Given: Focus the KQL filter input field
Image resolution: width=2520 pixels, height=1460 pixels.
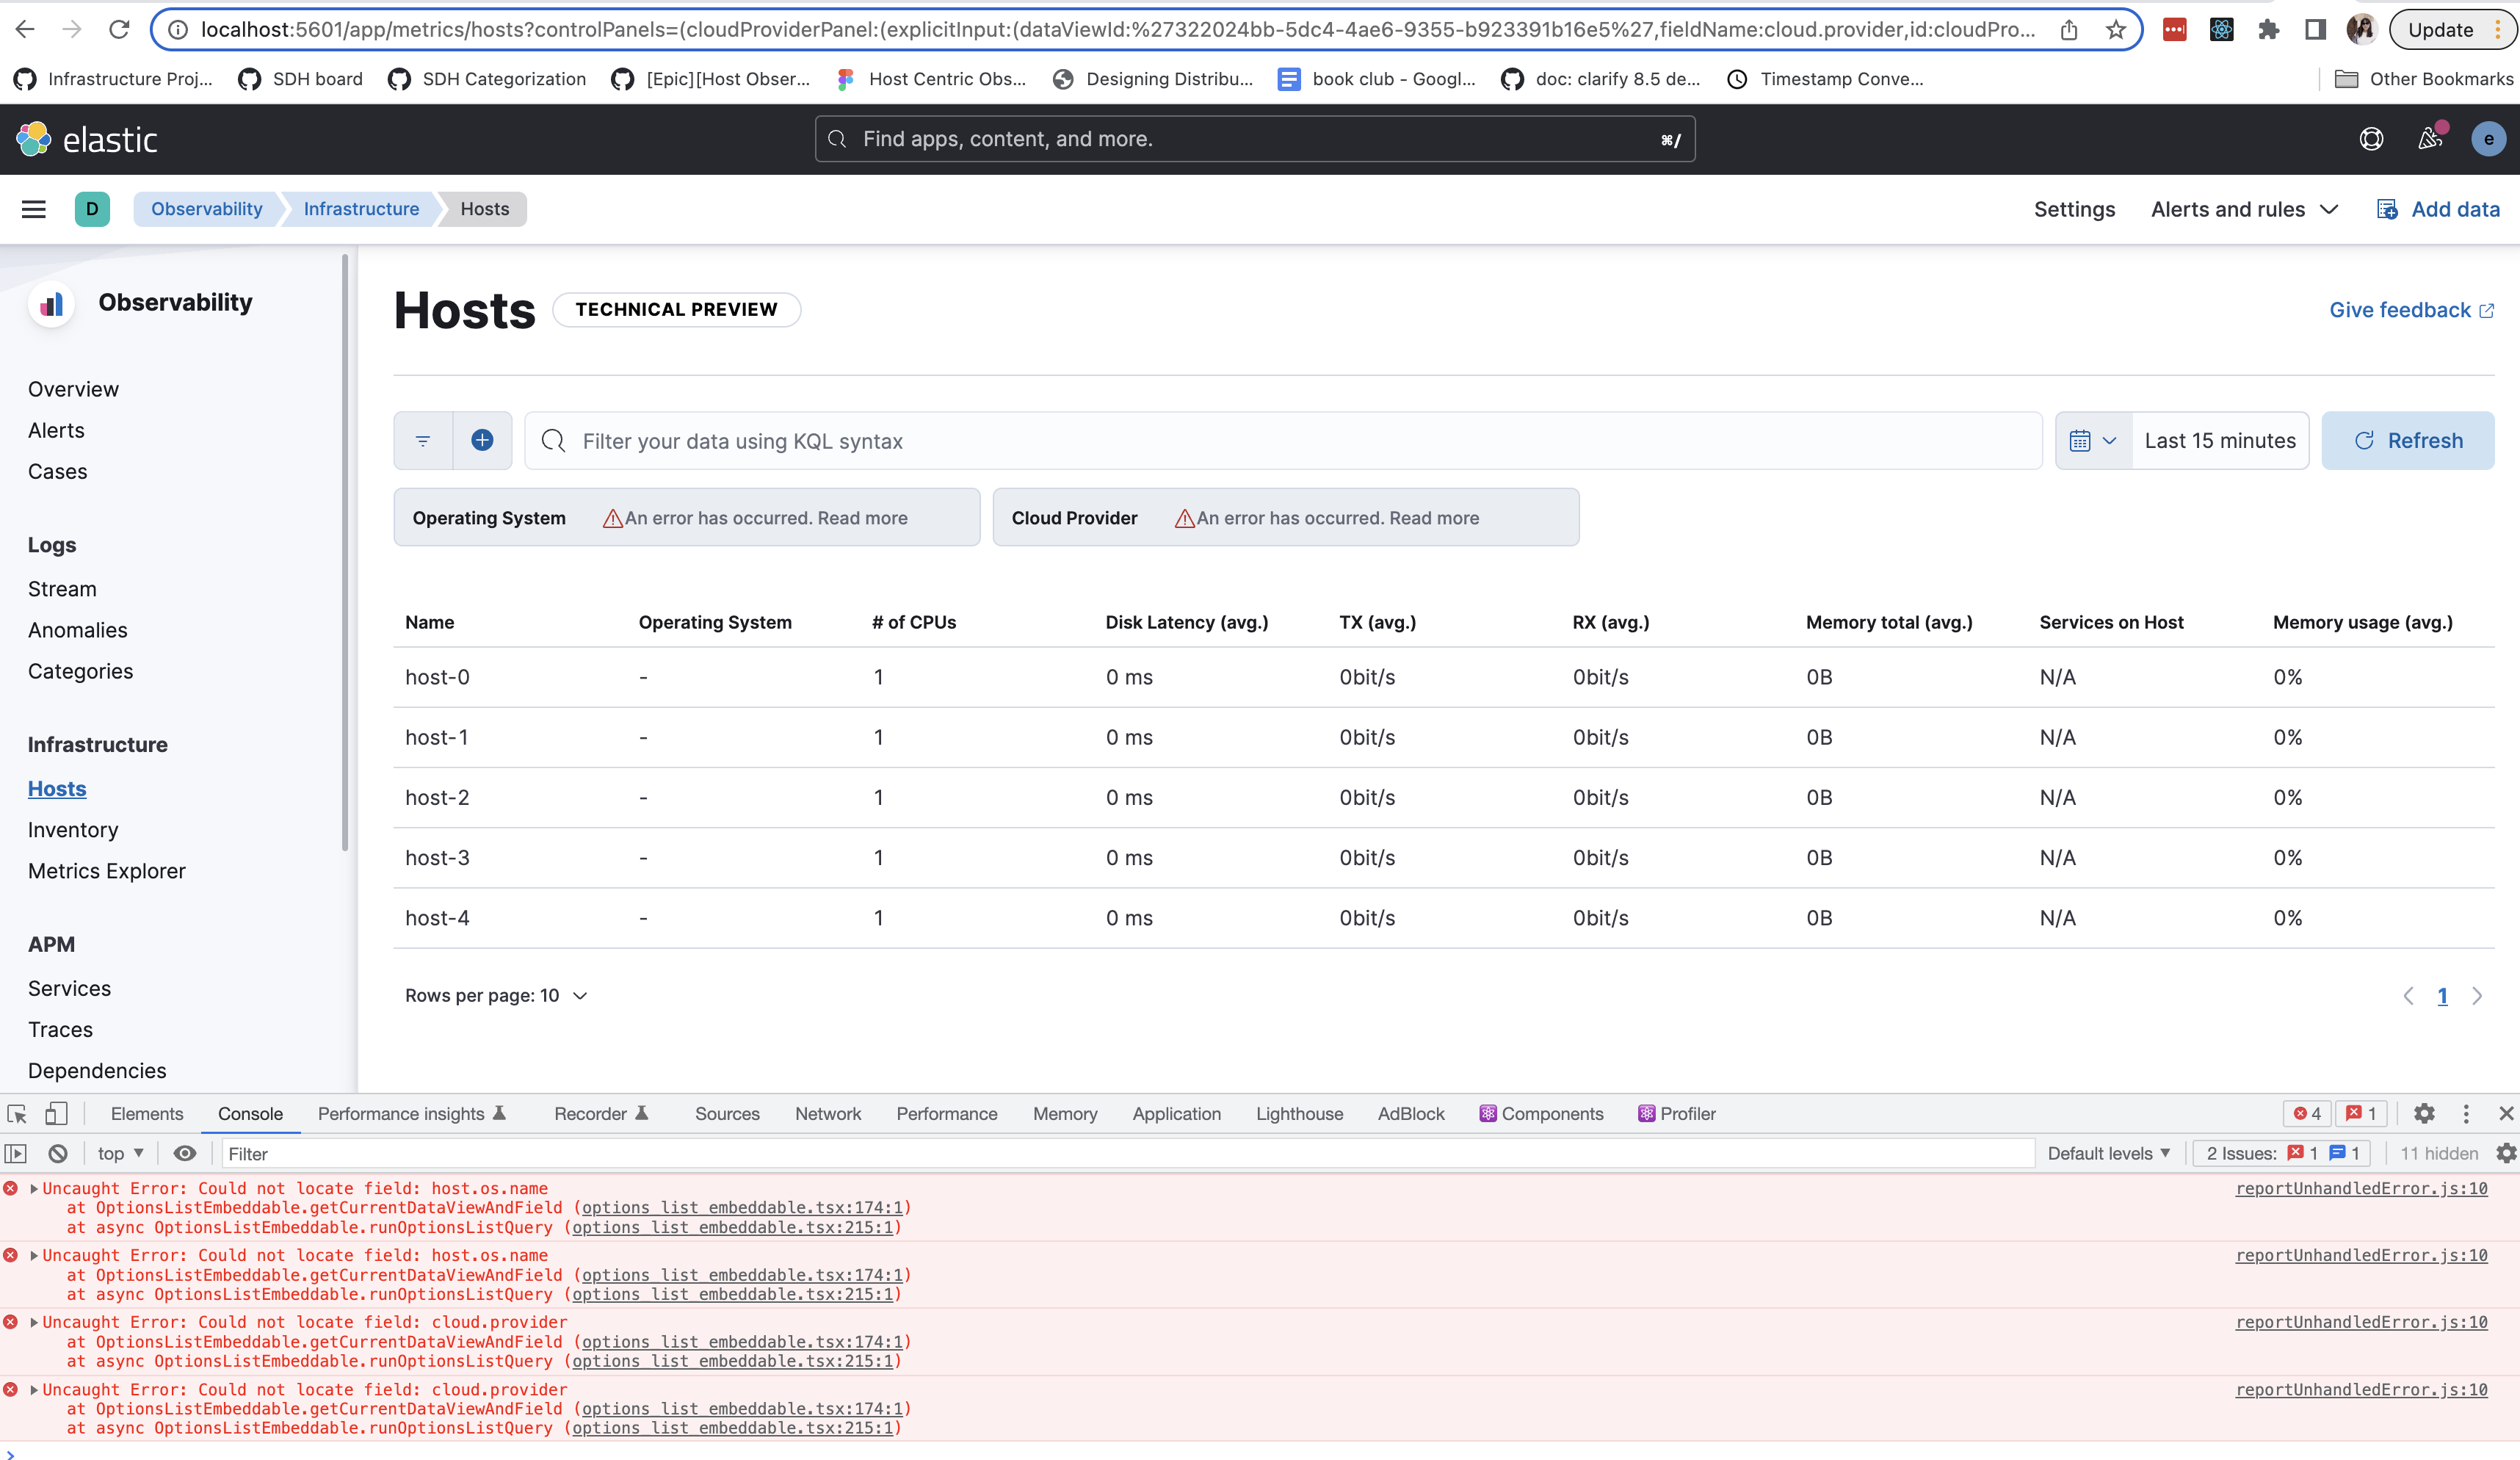Looking at the screenshot, I should [1283, 441].
